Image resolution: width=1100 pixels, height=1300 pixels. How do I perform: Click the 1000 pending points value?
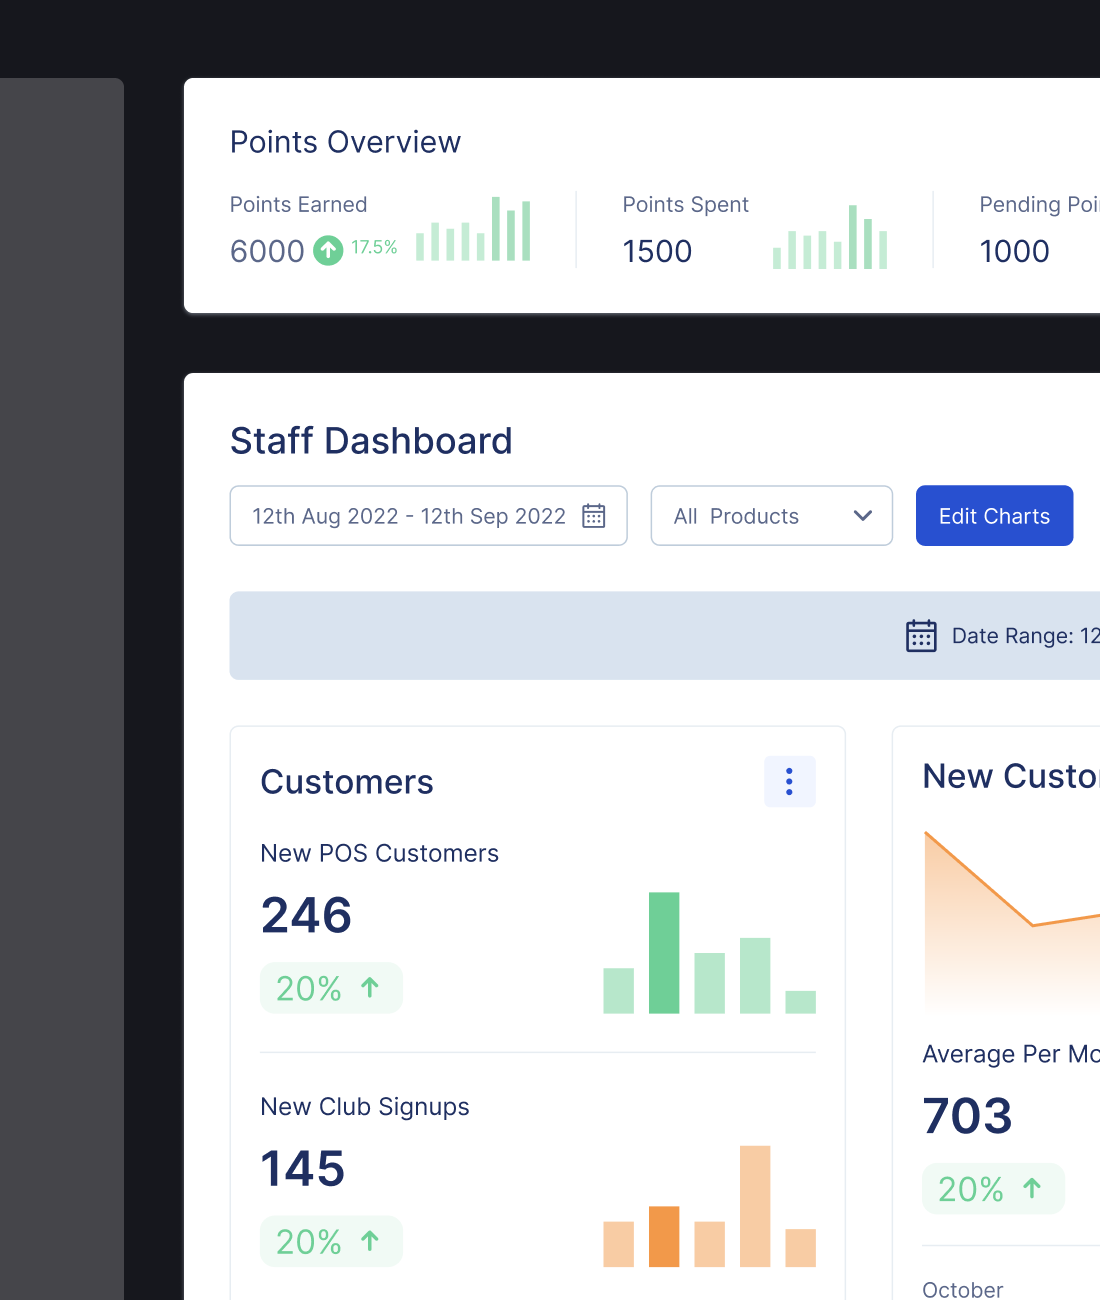[x=1014, y=251]
